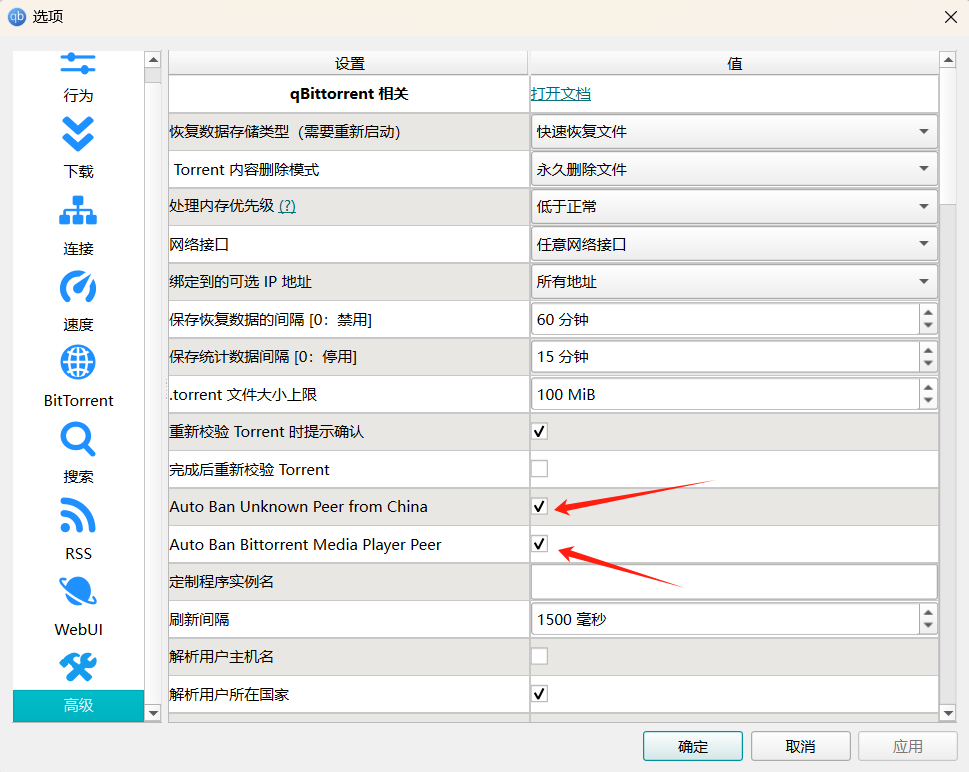Image resolution: width=969 pixels, height=772 pixels.
Task: Select the 下载 tab label
Action: coord(78,171)
